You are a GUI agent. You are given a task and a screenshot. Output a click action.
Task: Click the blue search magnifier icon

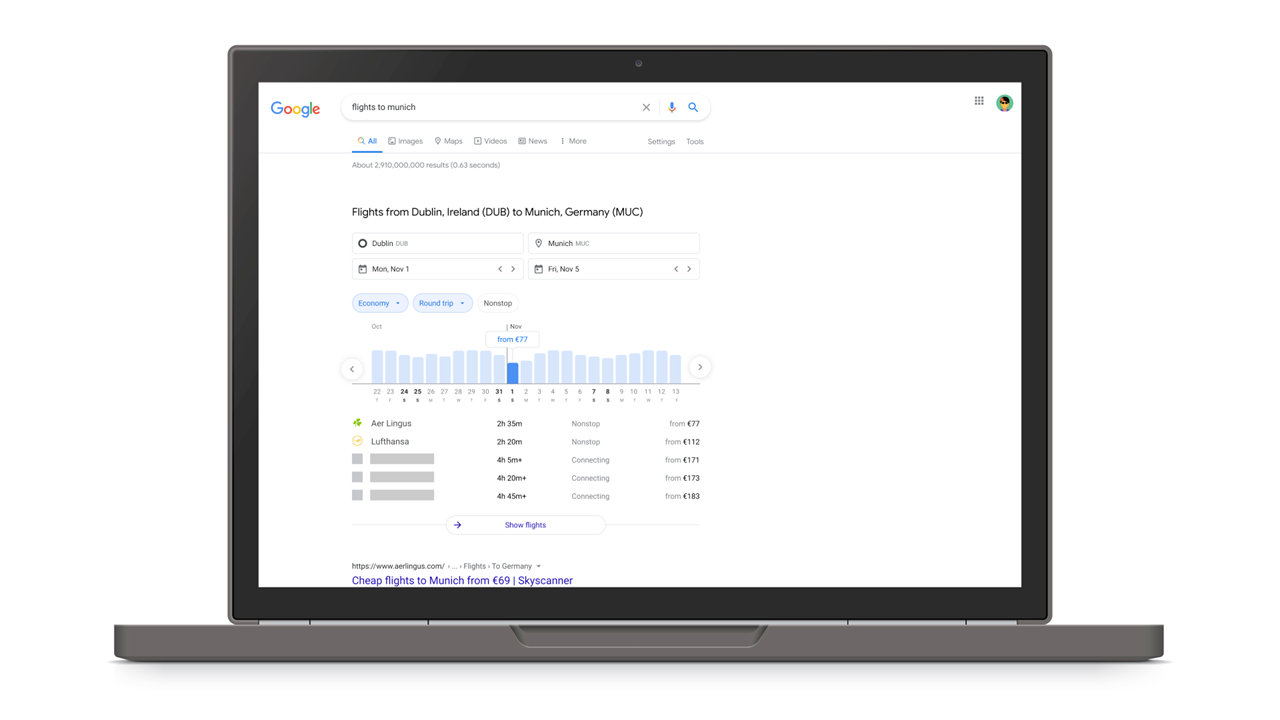[693, 107]
